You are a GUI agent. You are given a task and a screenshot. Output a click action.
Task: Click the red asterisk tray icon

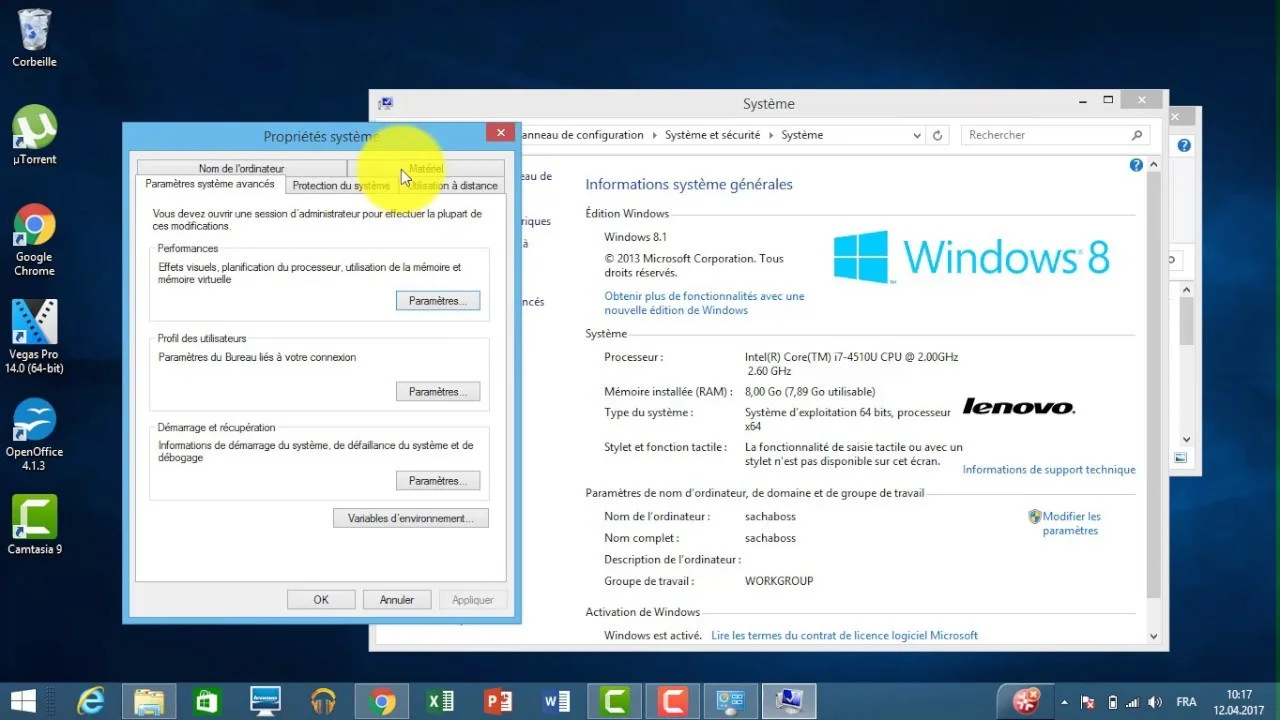coord(1026,700)
